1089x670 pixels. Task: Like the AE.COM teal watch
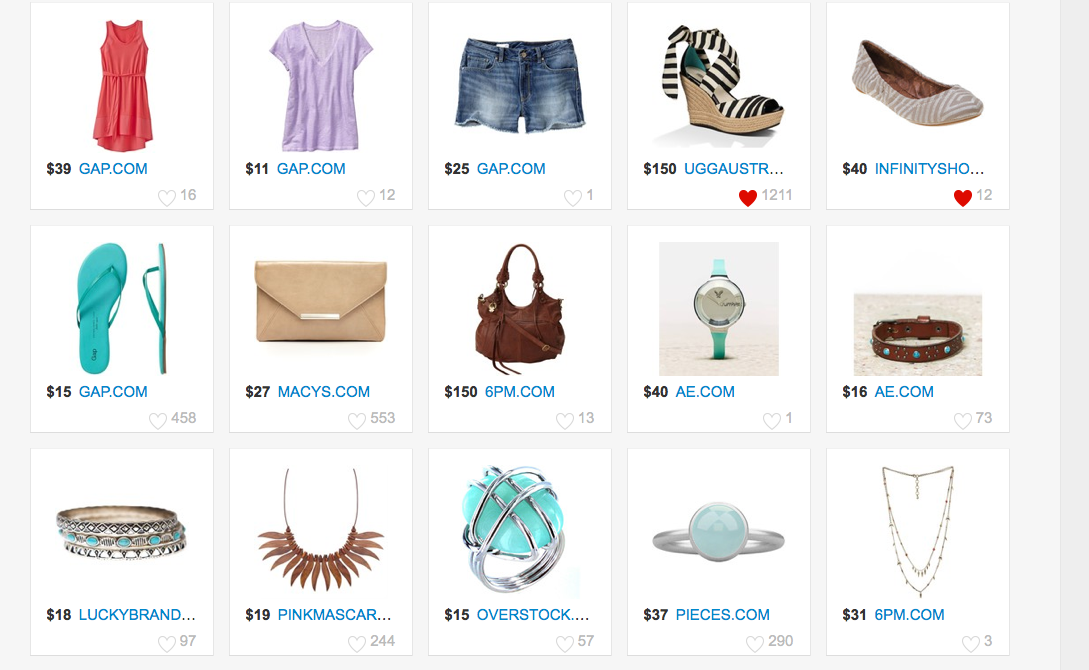click(x=772, y=421)
